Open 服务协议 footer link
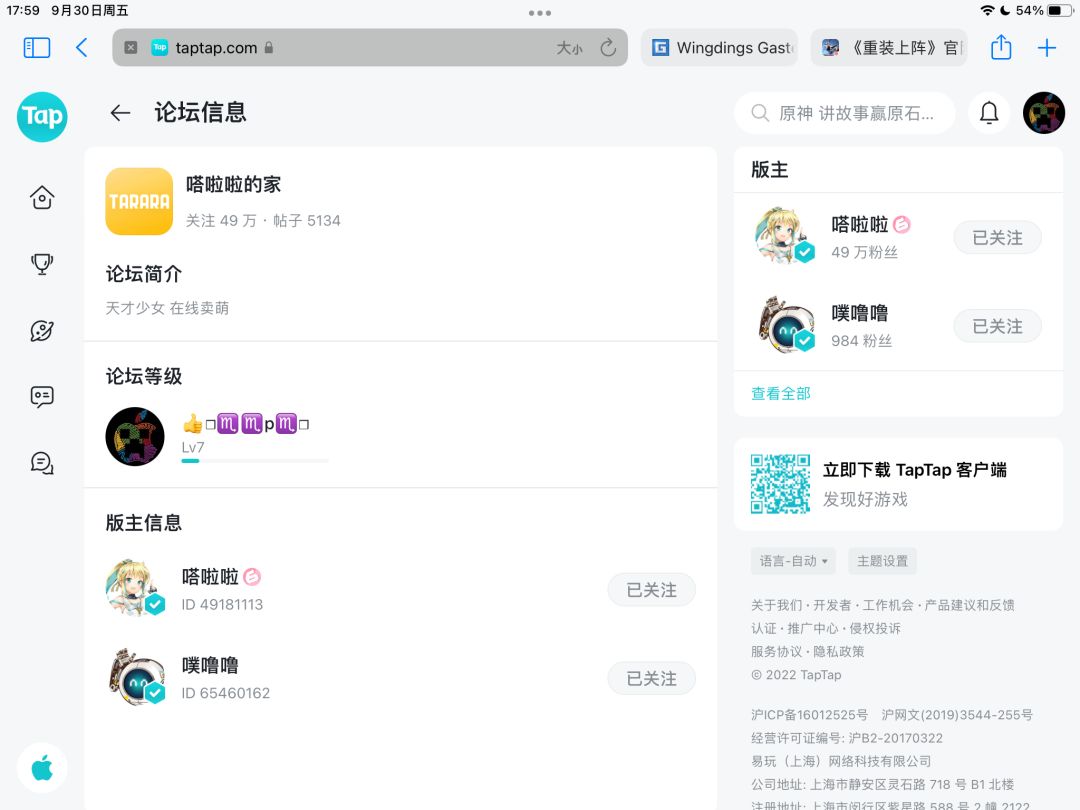This screenshot has width=1080, height=810. (776, 651)
